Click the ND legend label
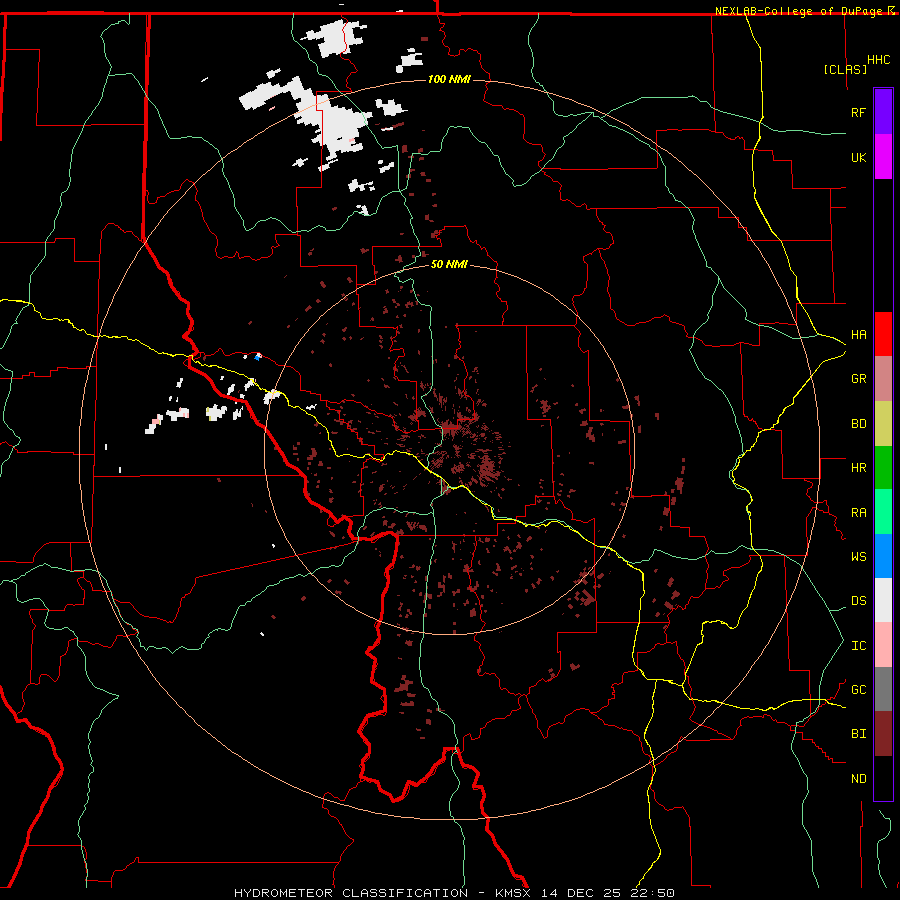 point(858,779)
